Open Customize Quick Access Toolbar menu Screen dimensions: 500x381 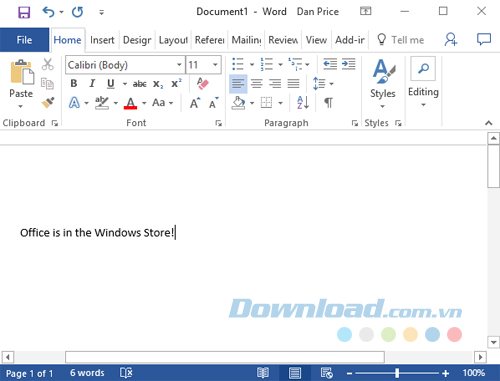coord(101,13)
